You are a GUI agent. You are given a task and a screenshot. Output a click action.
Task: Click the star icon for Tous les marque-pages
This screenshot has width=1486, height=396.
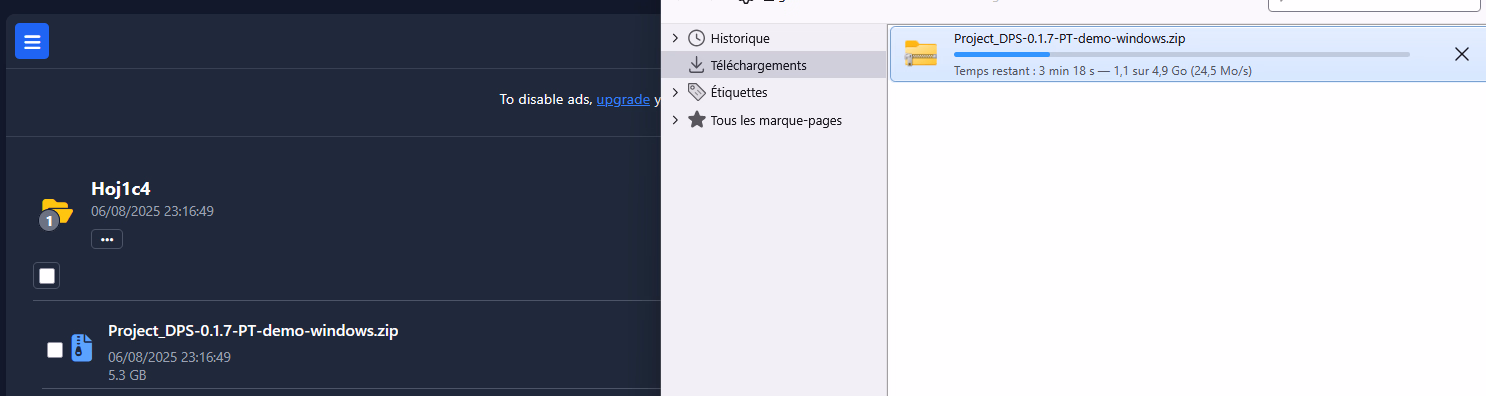[697, 120]
